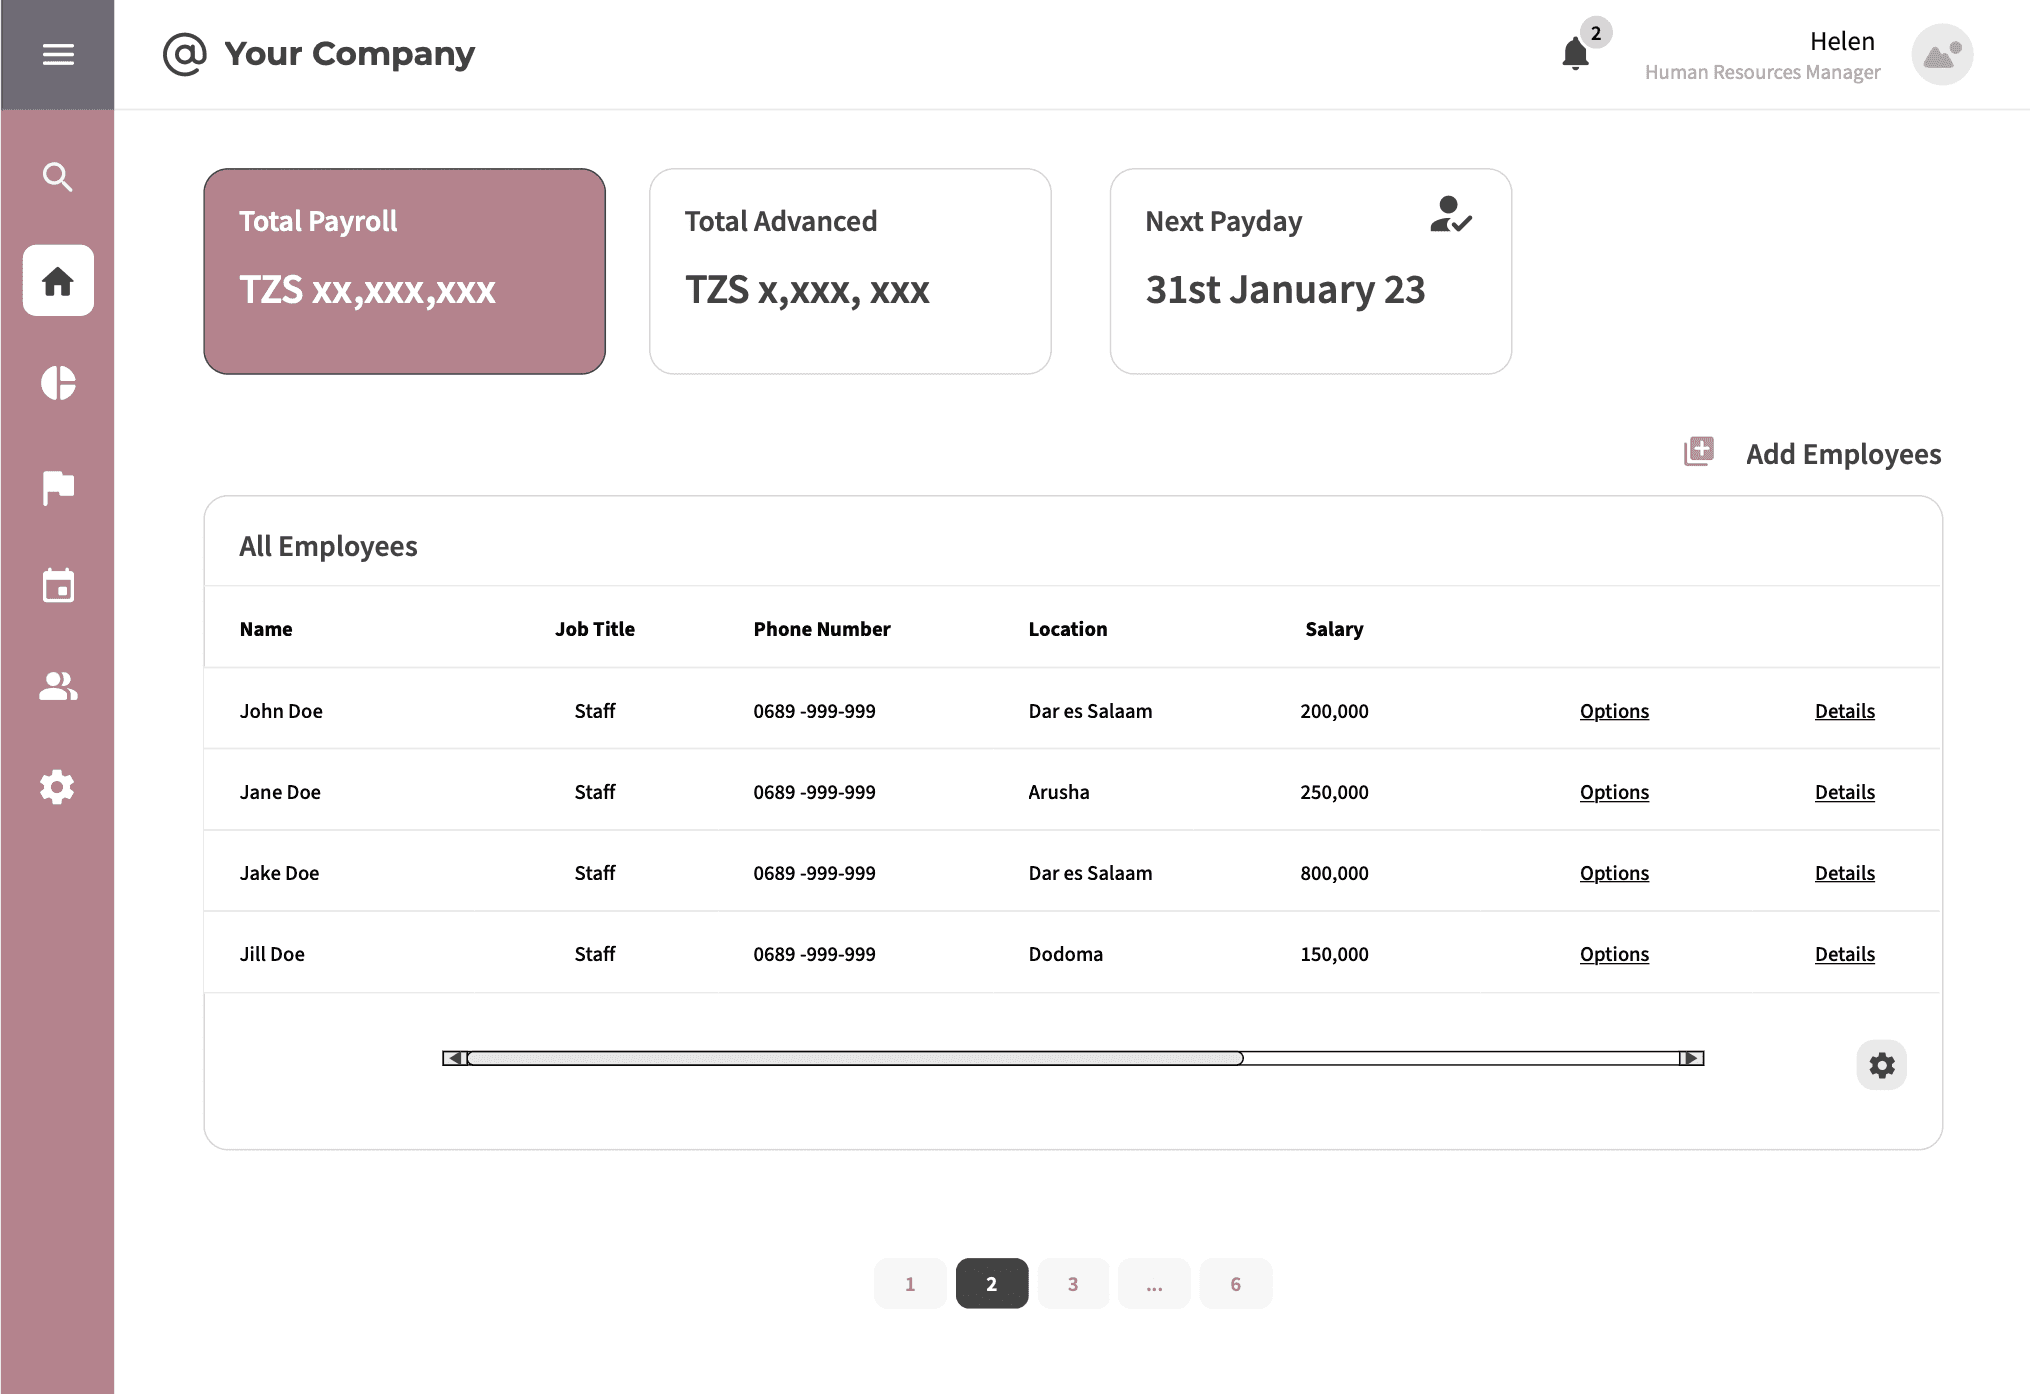Click the flag icon in the sidebar
Image resolution: width=2030 pixels, height=1394 pixels.
point(57,486)
